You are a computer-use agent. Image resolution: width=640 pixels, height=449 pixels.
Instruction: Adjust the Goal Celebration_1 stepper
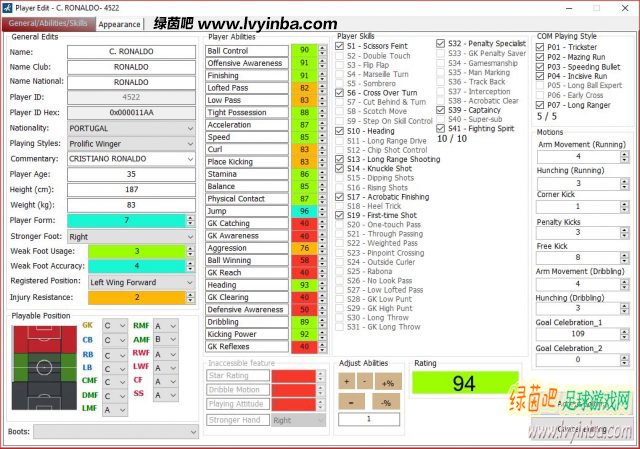pyautogui.click(x=624, y=334)
